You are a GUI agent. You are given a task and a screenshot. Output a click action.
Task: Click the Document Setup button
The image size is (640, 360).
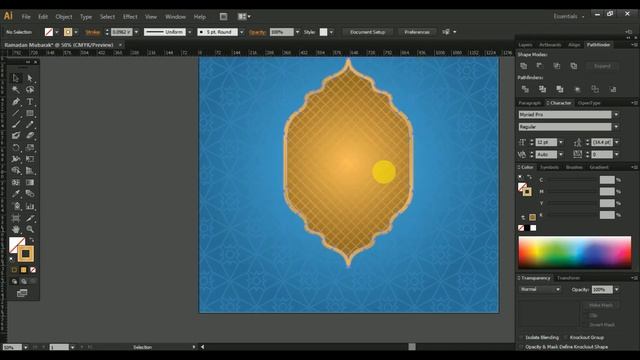pos(367,32)
